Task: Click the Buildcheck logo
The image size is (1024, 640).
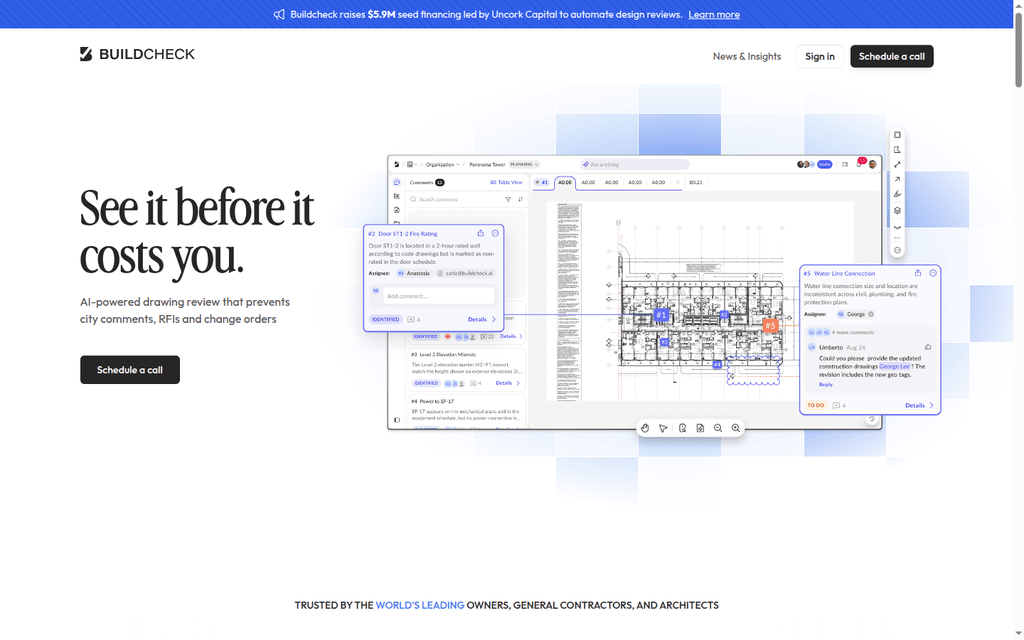Action: [137, 54]
